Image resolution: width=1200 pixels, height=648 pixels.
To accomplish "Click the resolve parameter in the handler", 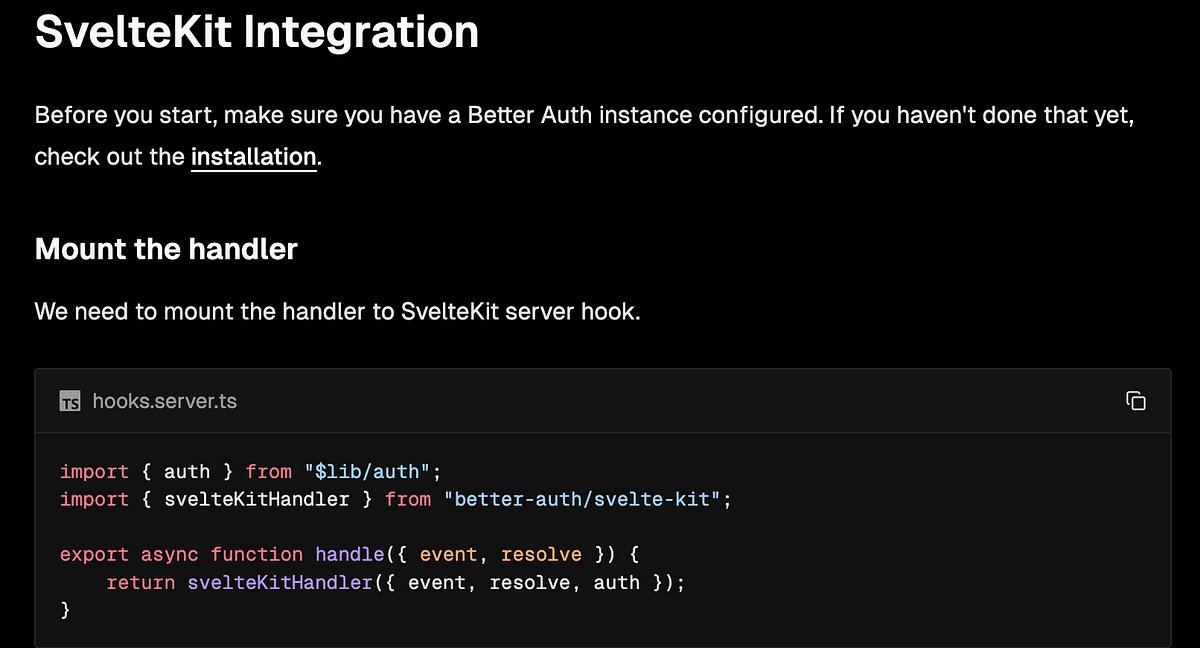I will [x=541, y=554].
